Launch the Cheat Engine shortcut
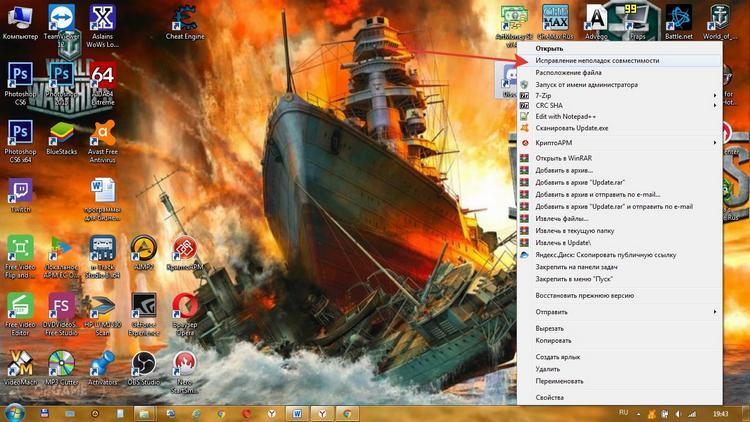 (185, 23)
